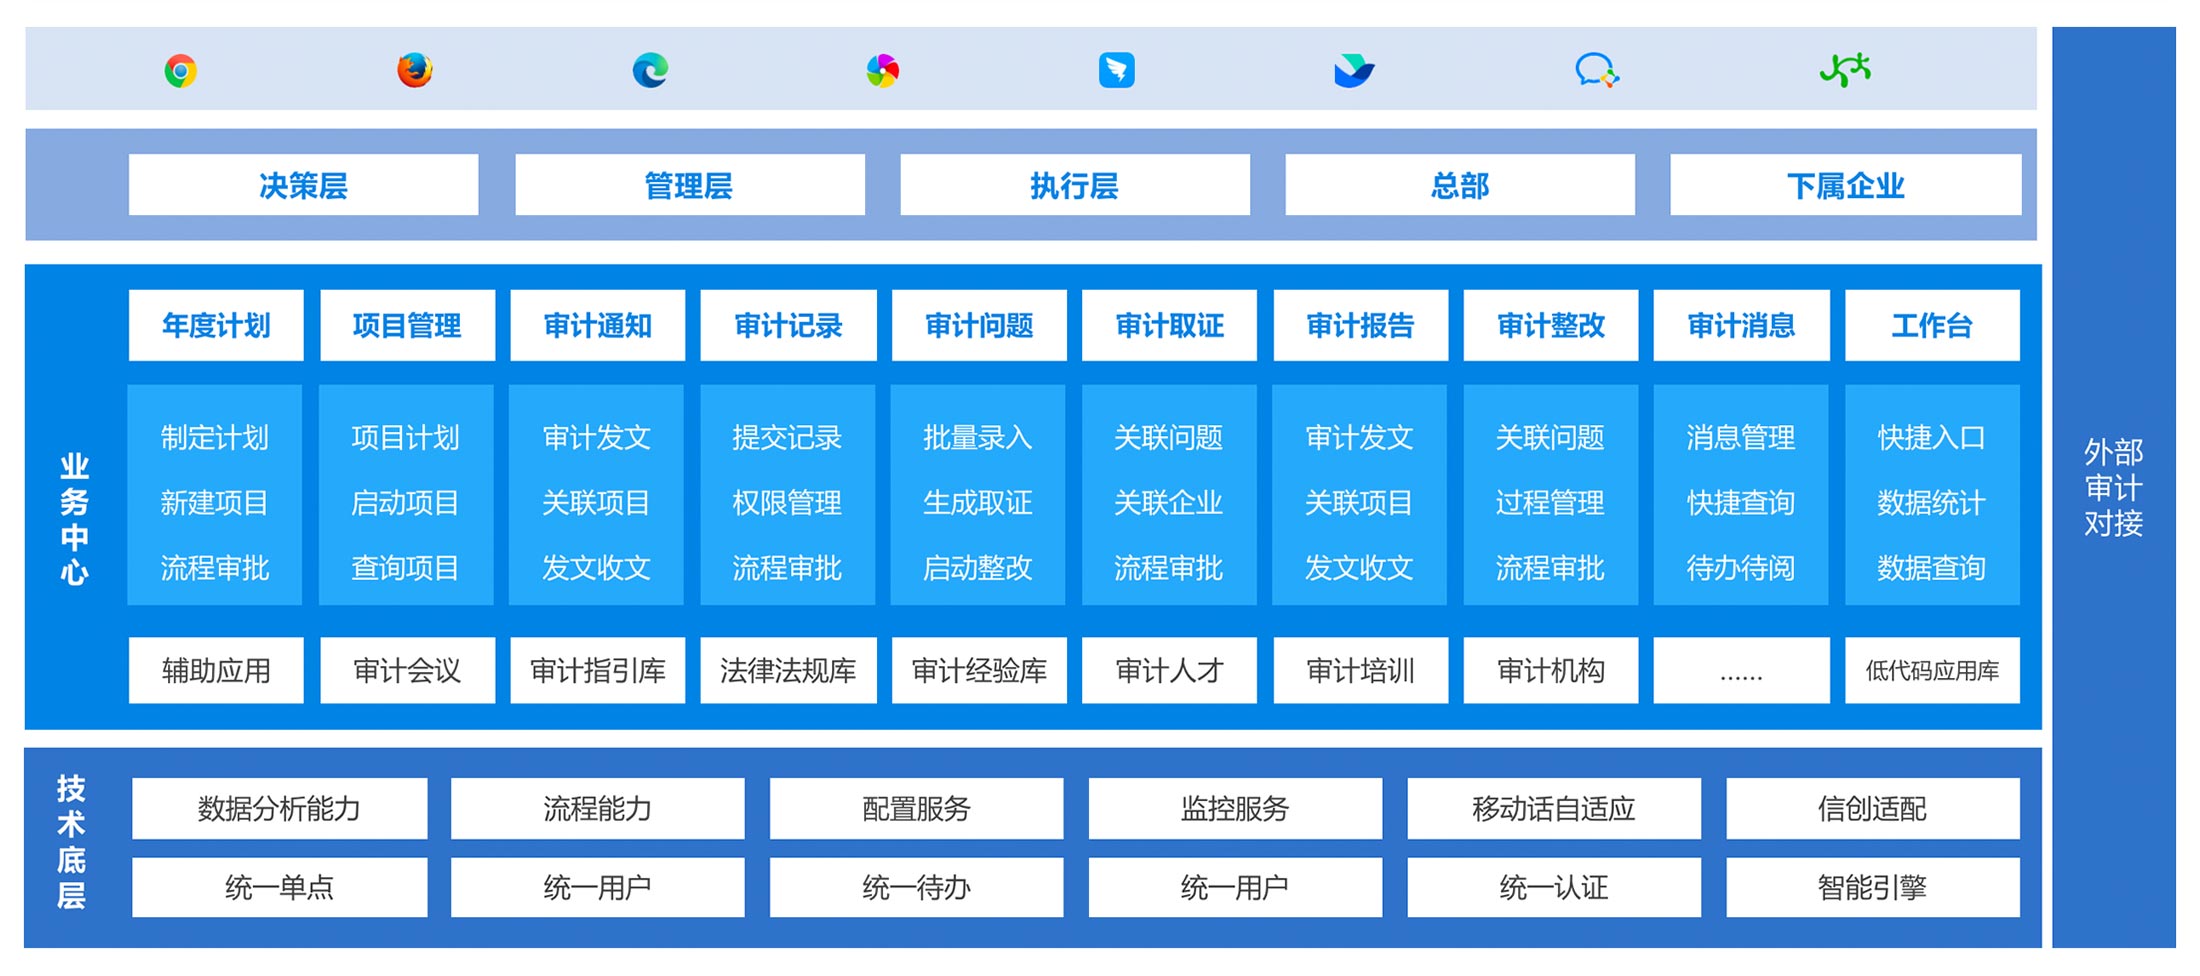The image size is (2200, 976).
Task: Select the Microsoft Edge icon
Action: [650, 71]
